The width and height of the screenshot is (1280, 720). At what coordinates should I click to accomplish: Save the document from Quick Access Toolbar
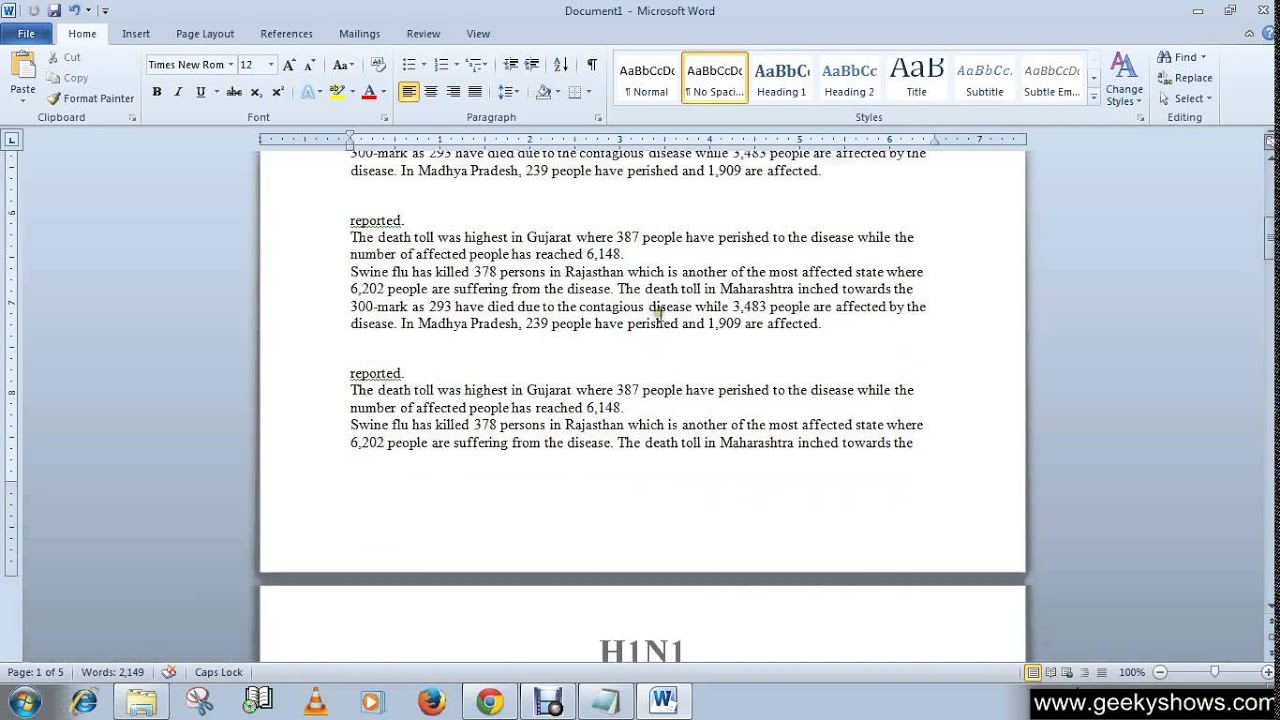point(54,10)
